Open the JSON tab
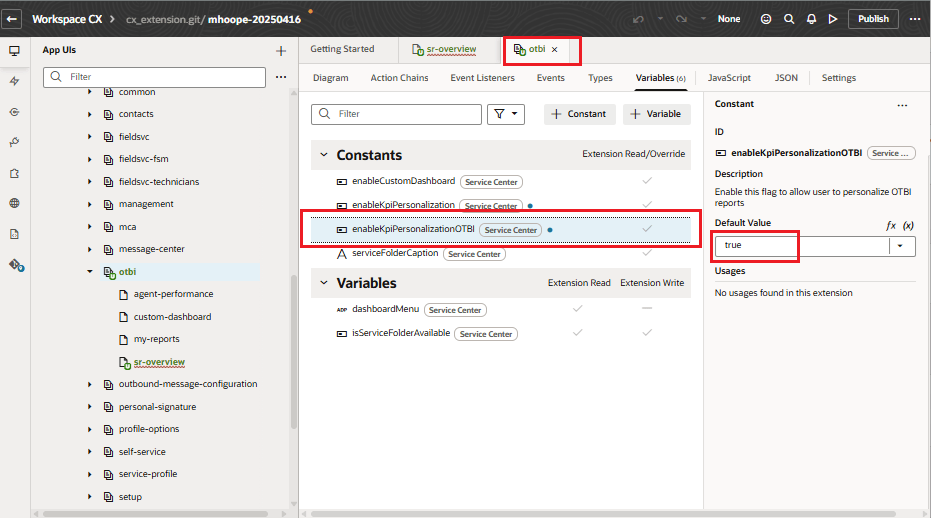 [x=786, y=78]
